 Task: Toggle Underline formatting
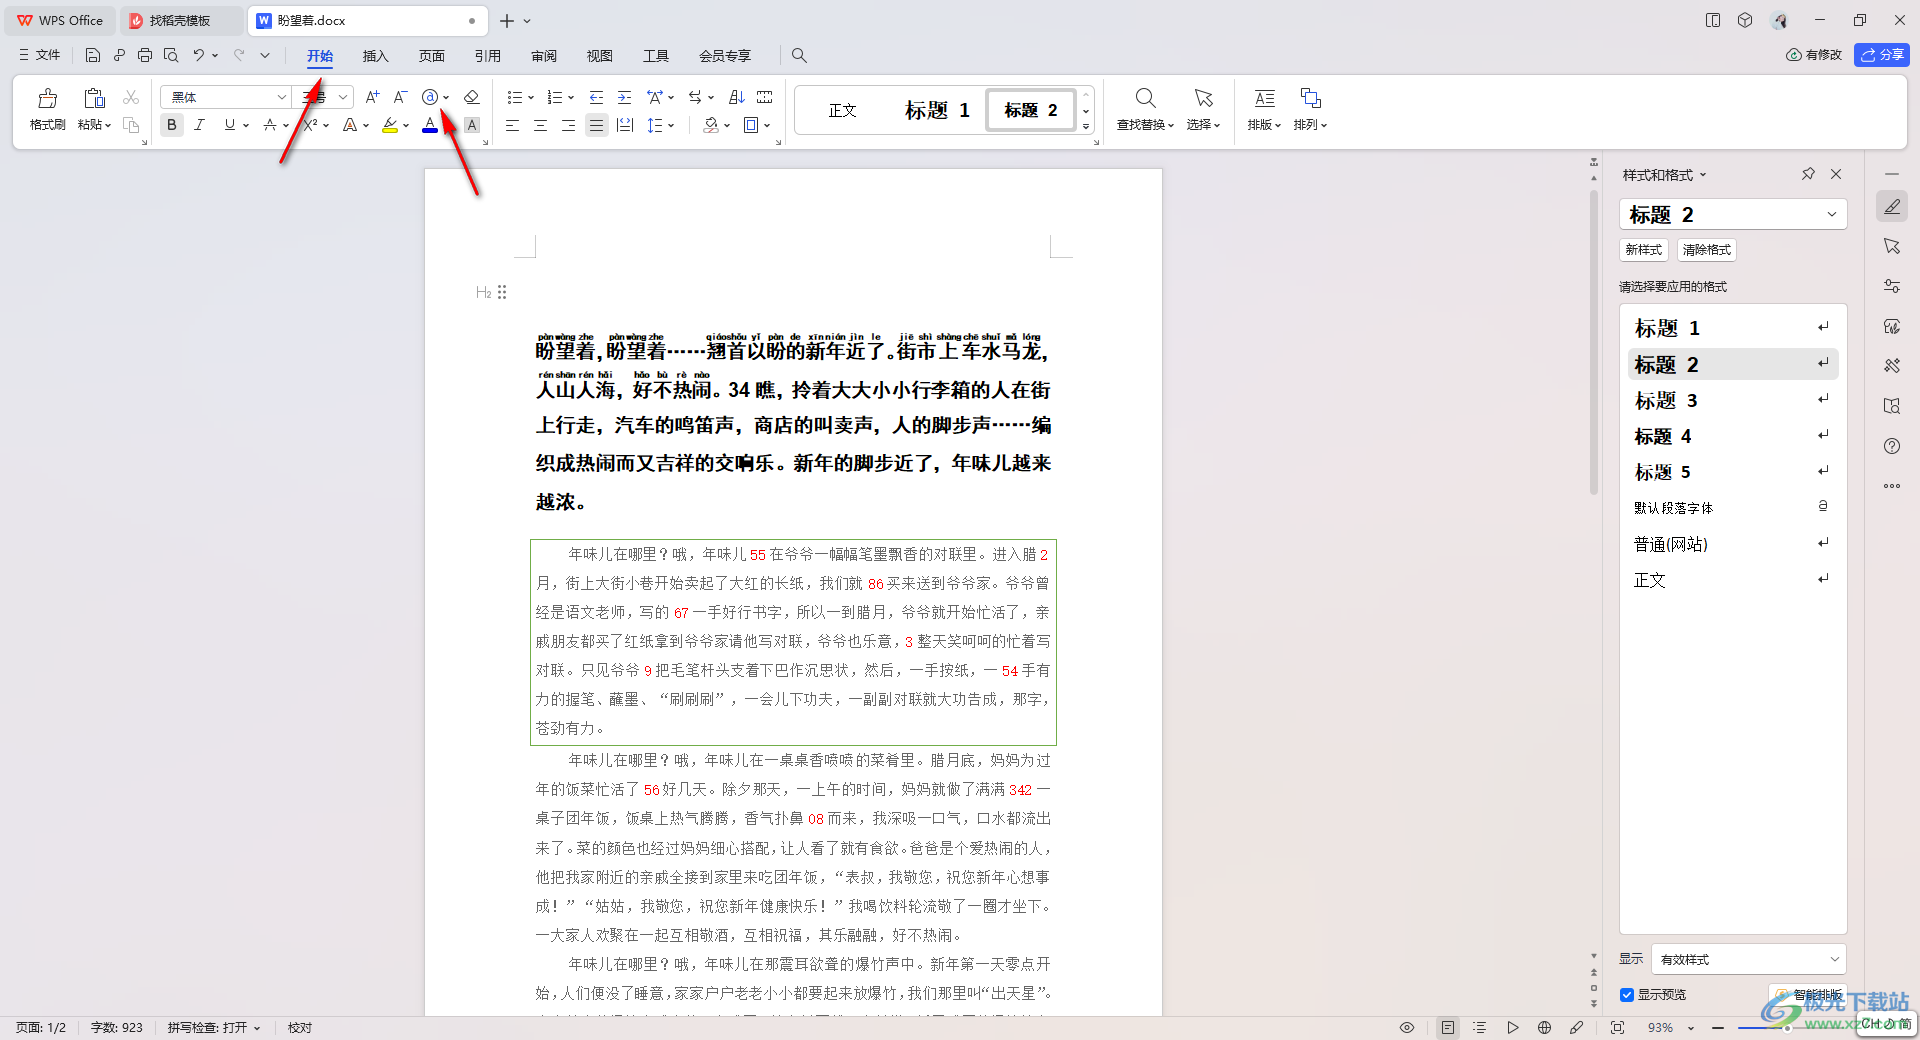click(230, 125)
